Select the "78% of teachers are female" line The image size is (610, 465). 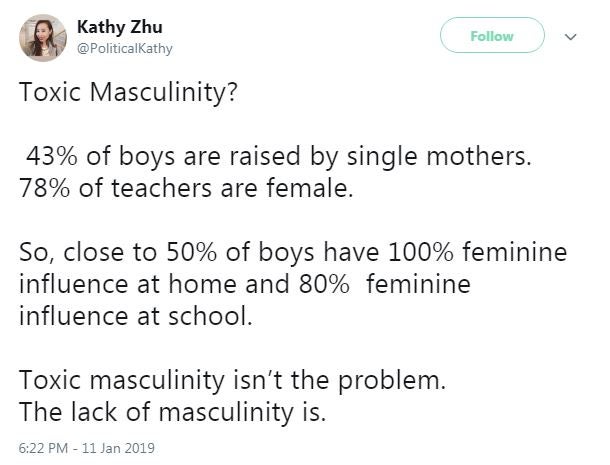(187, 187)
